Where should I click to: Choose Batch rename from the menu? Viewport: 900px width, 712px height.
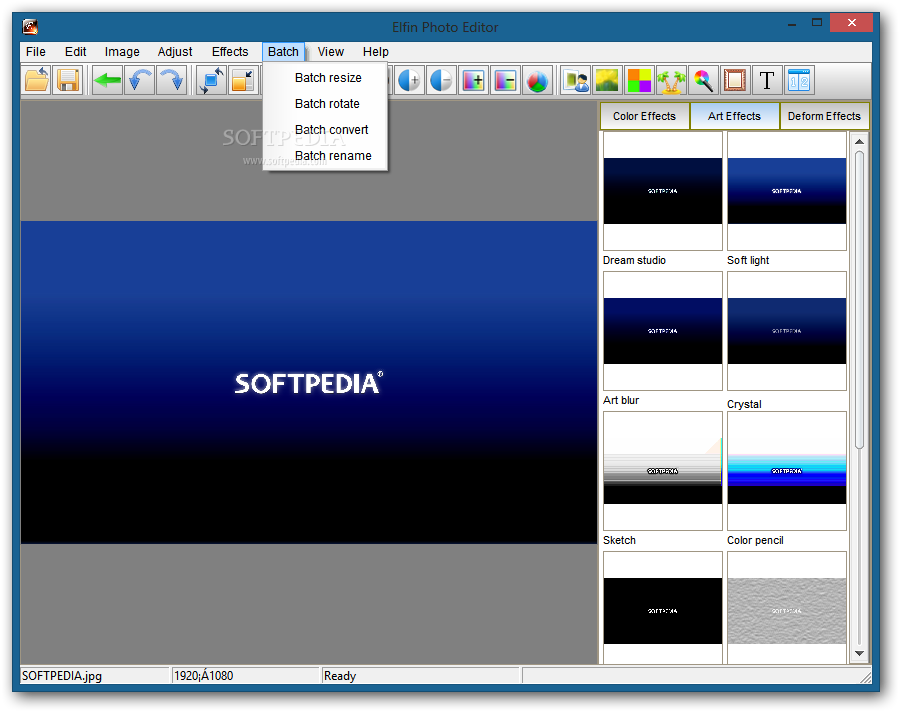pos(325,156)
